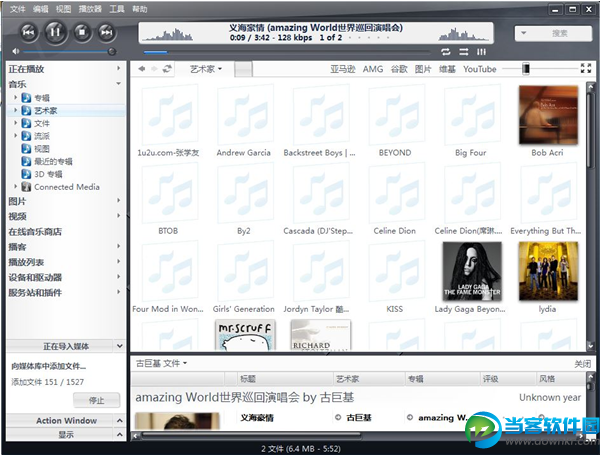
Task: Open the equalizer icon
Action: [x=481, y=52]
